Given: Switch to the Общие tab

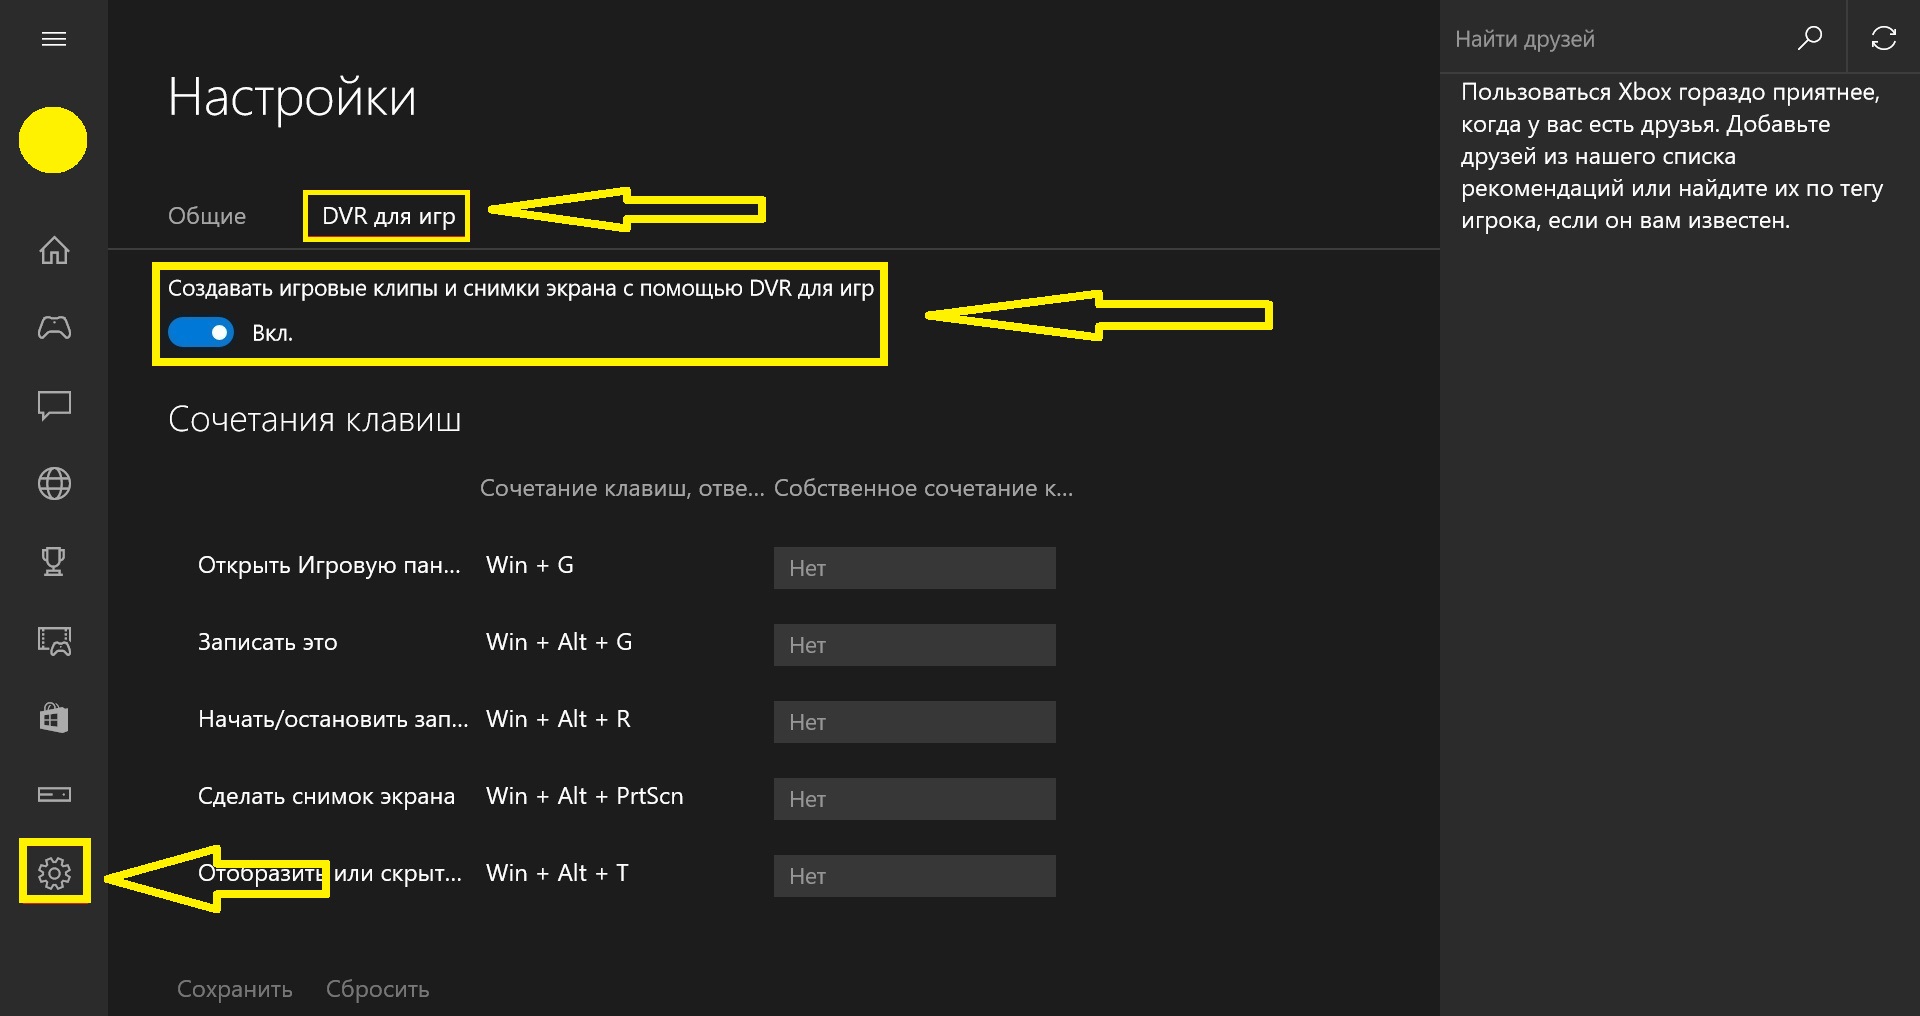Looking at the screenshot, I should point(207,216).
